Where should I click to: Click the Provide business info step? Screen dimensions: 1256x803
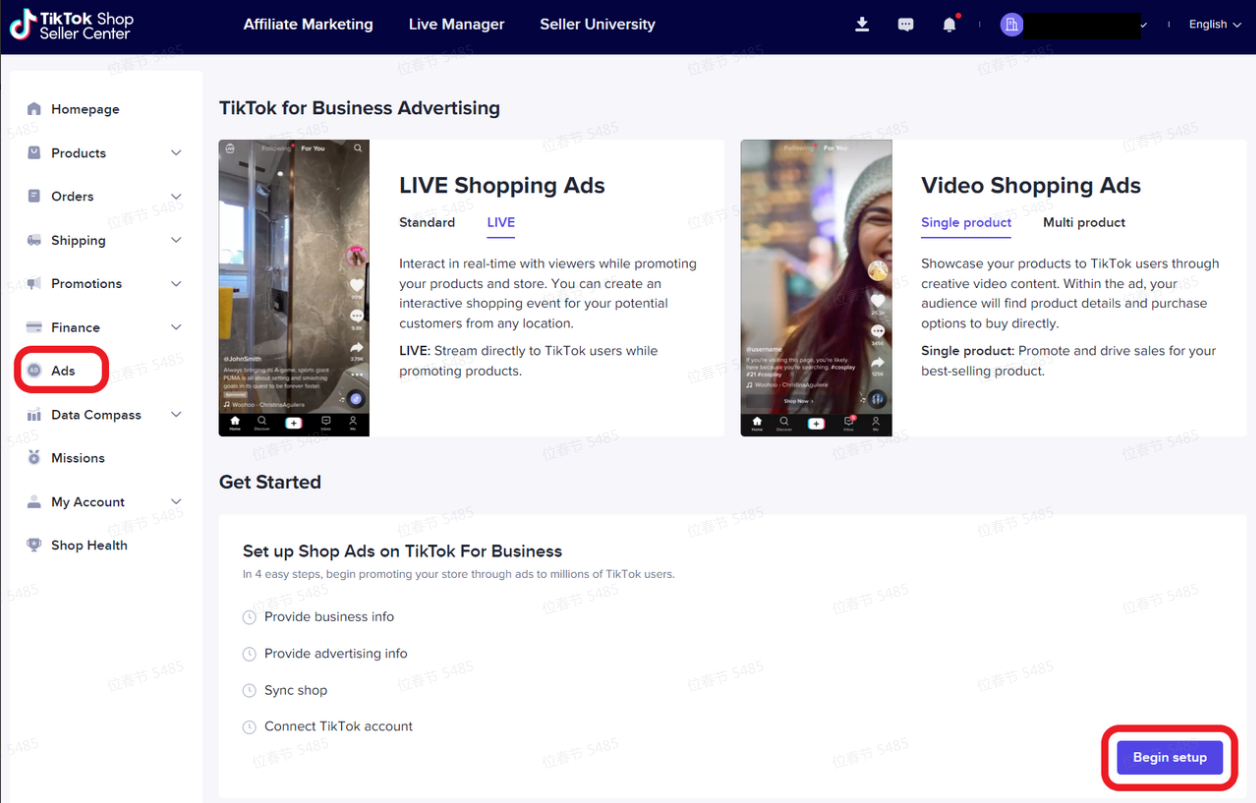(329, 617)
